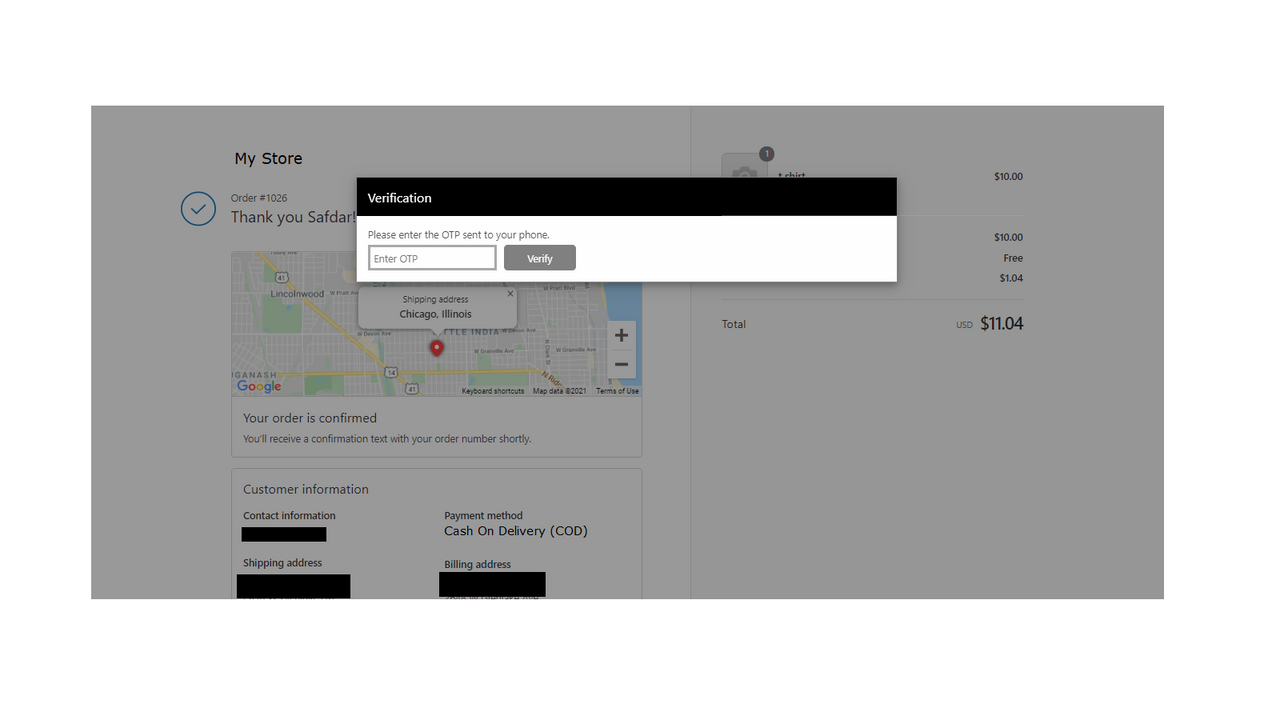Click the 'Billing address' label

pos(478,564)
